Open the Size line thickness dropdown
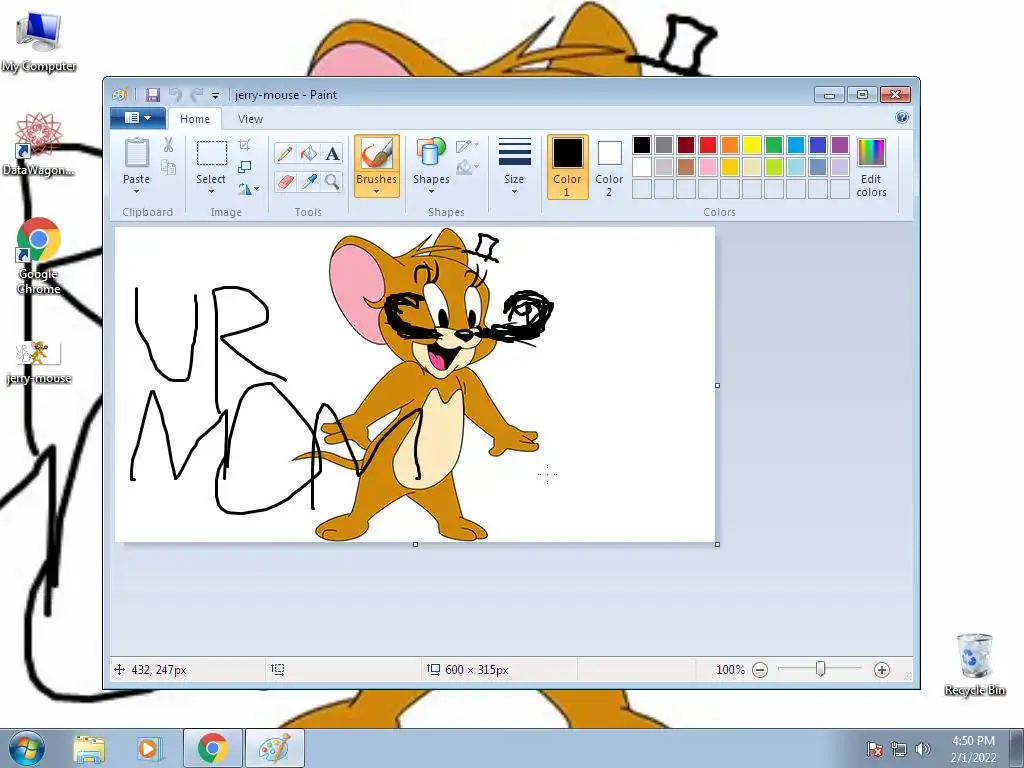Image resolution: width=1024 pixels, height=768 pixels. coord(514,167)
